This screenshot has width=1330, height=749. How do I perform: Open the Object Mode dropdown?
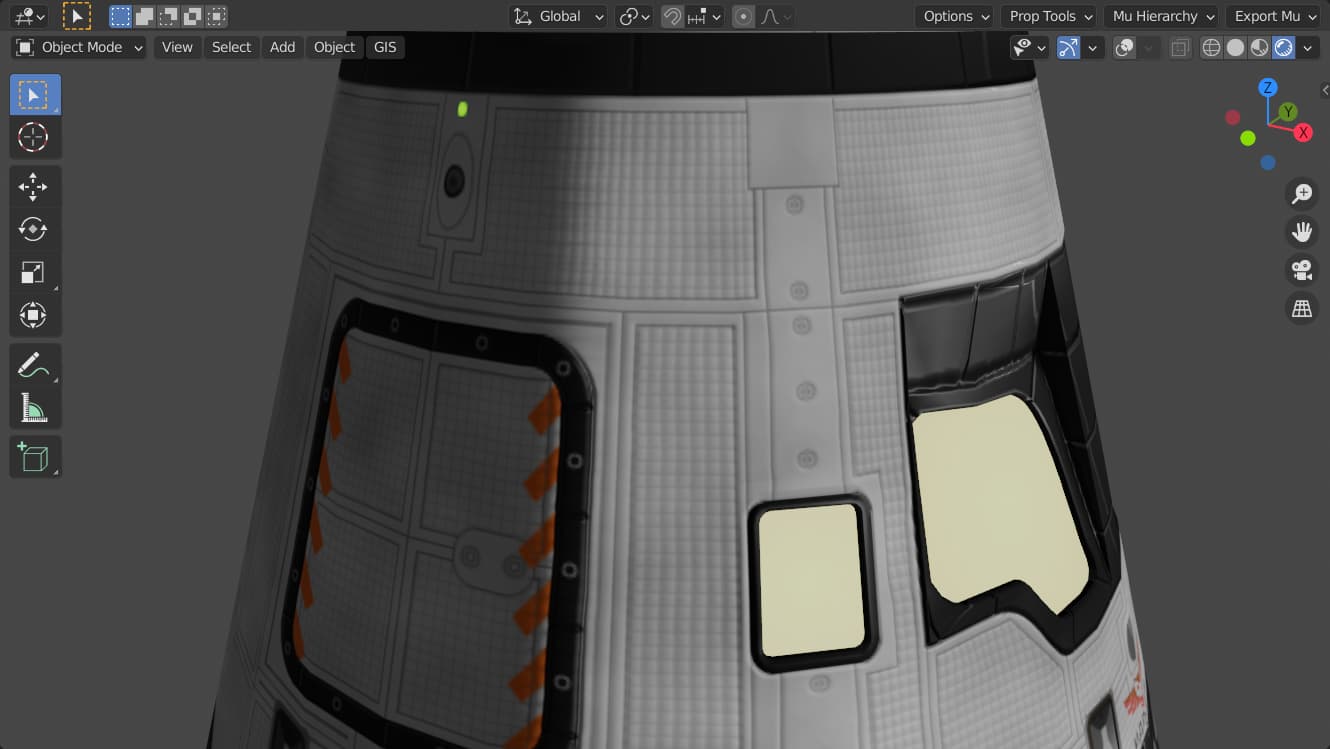[x=79, y=47]
